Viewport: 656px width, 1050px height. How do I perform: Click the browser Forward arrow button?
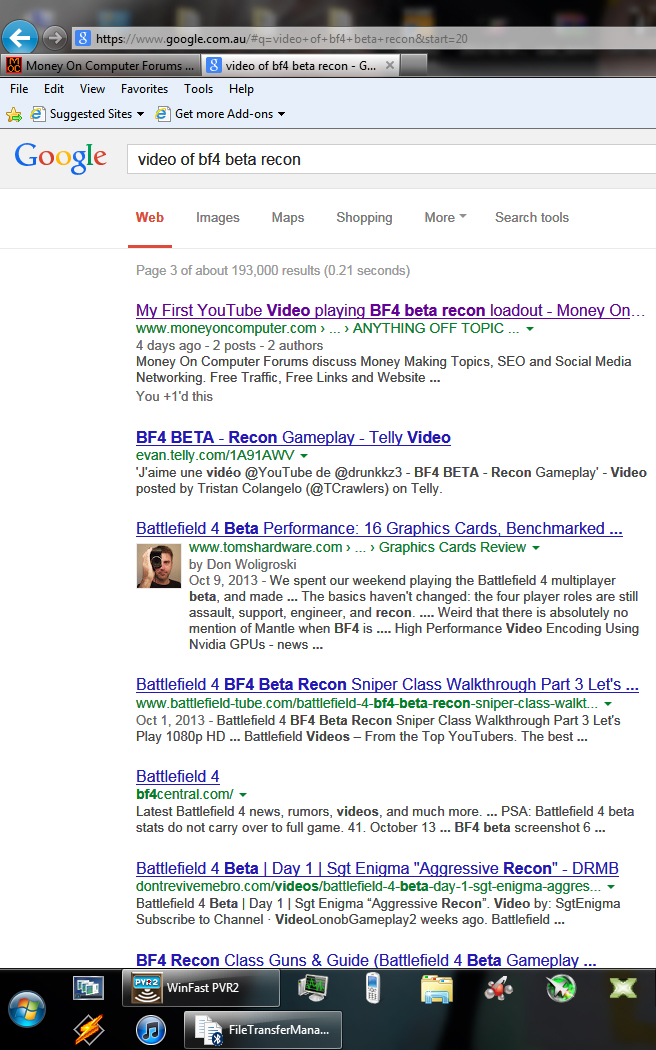pos(55,38)
